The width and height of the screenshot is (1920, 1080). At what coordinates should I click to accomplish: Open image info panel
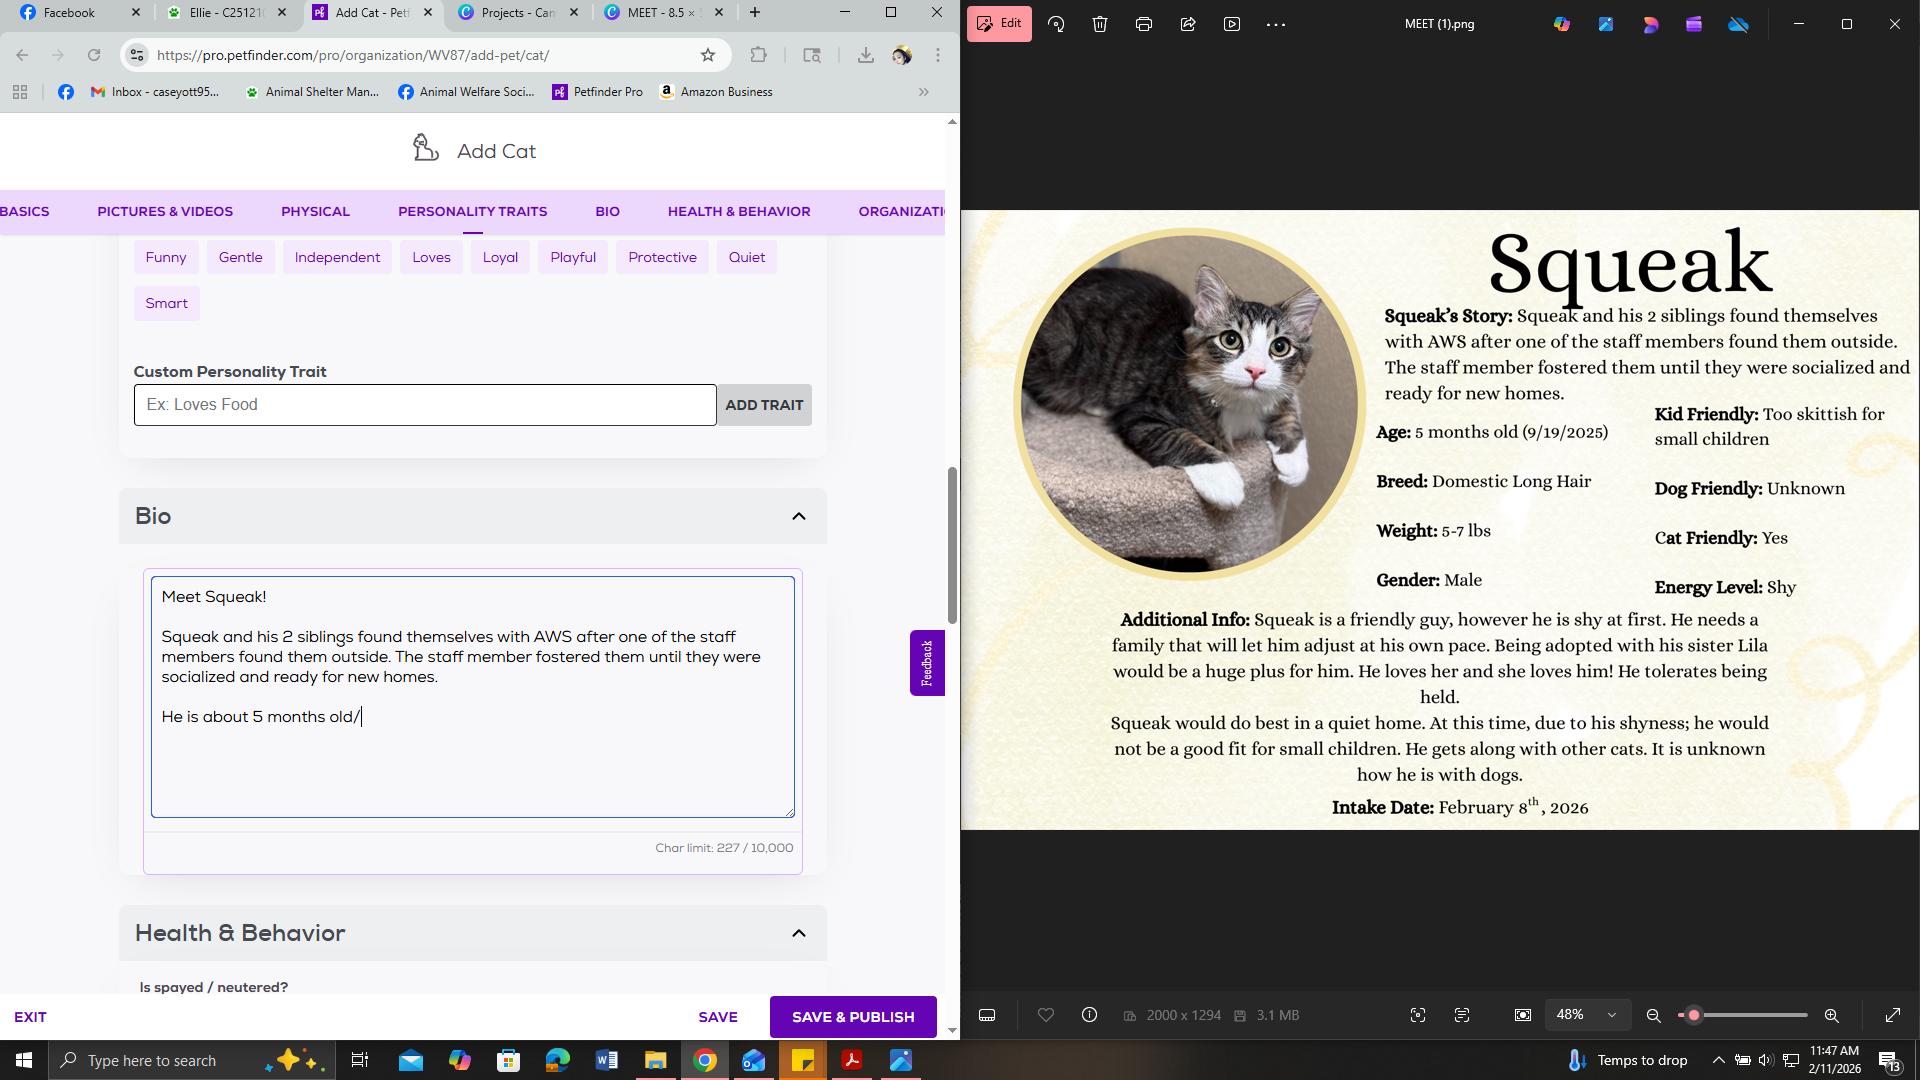(1088, 1015)
